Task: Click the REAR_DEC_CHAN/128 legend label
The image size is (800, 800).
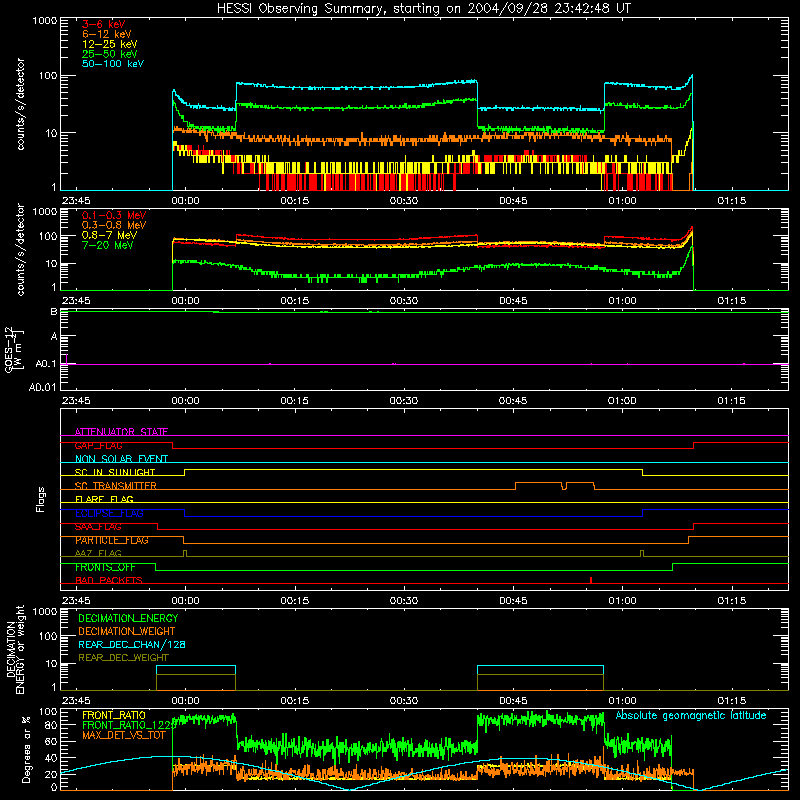Action: (132, 644)
